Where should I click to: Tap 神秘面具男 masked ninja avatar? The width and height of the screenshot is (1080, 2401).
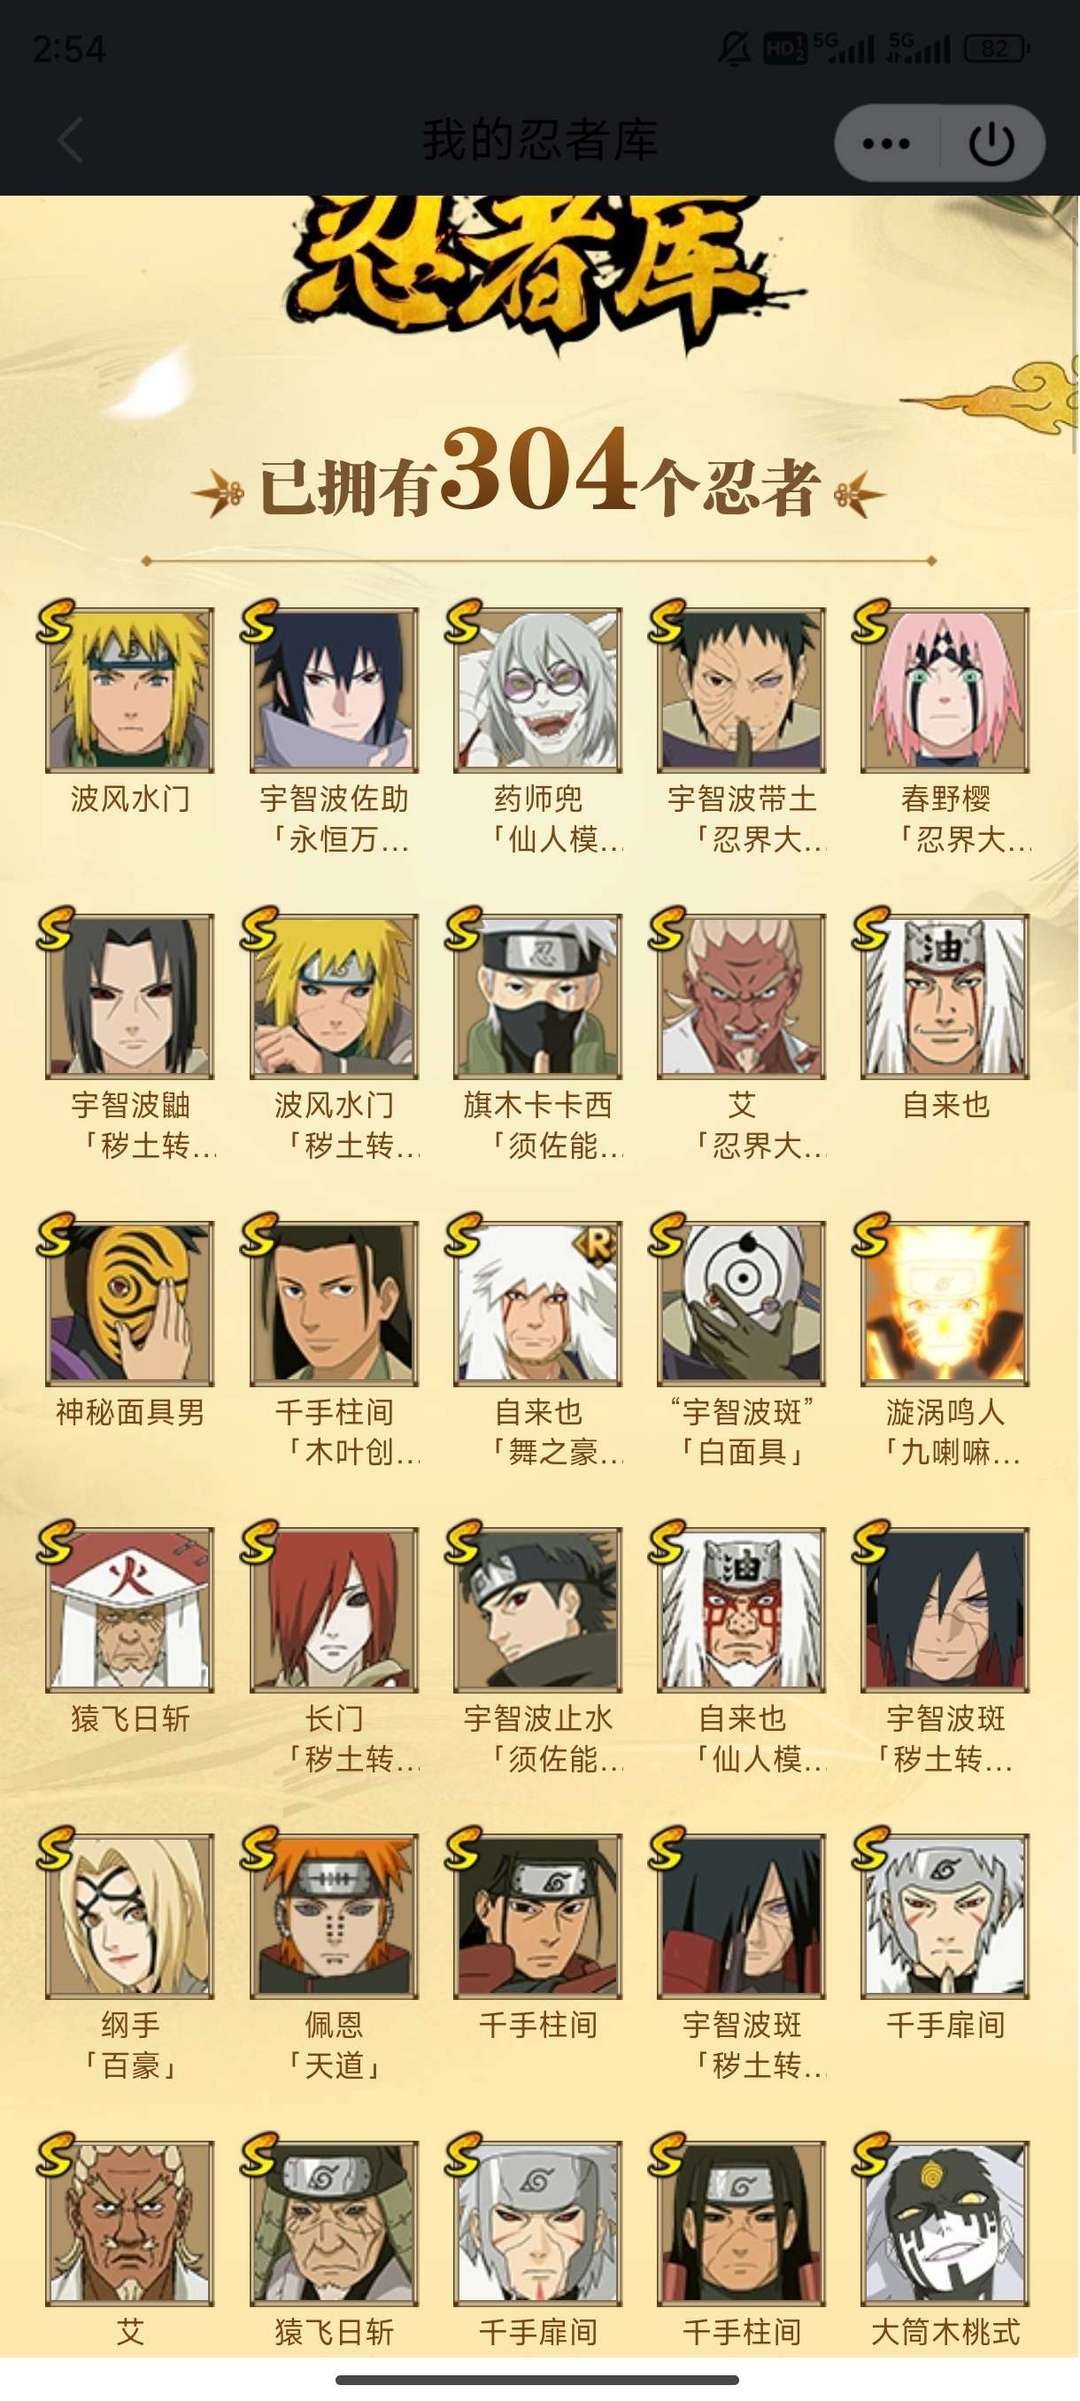point(130,1304)
